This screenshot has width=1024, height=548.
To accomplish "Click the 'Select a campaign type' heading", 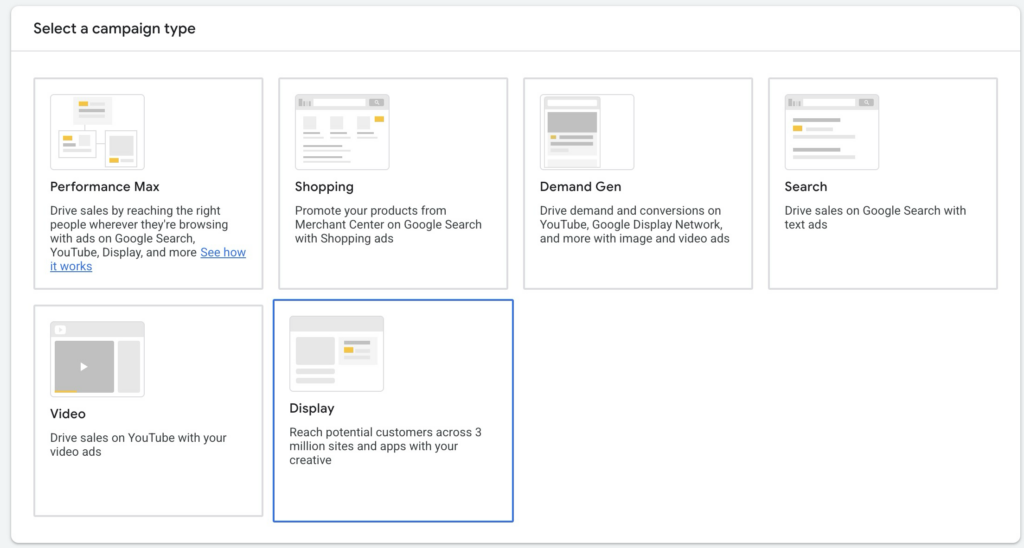I will (114, 29).
